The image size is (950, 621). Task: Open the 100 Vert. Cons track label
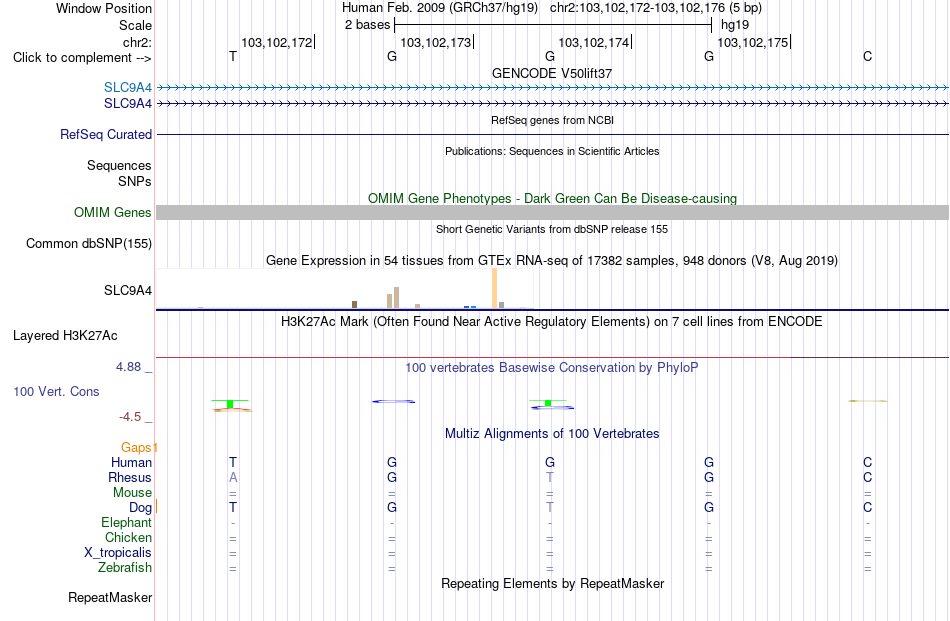(56, 391)
